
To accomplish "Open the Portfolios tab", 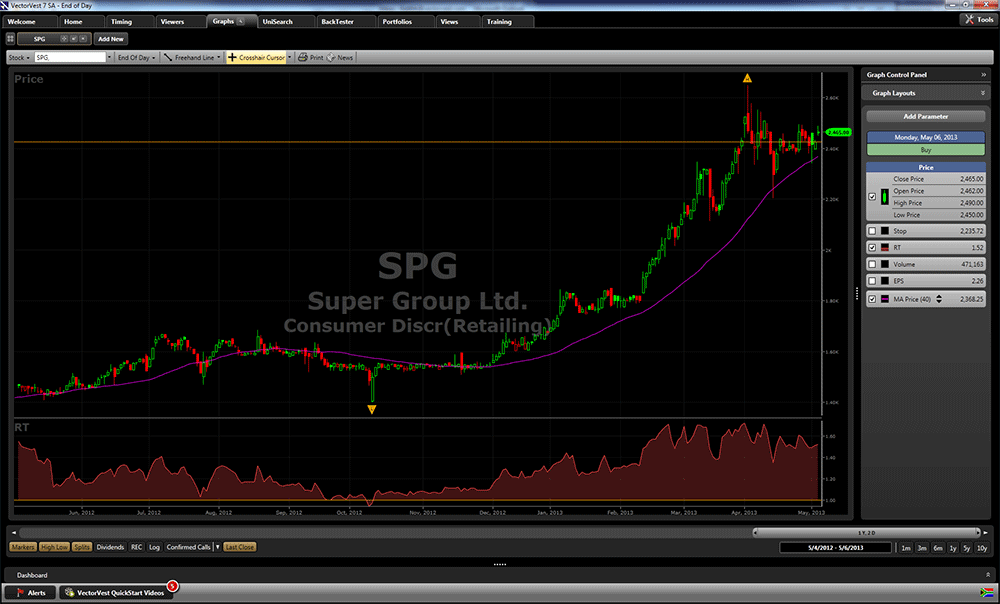I will click(x=396, y=21).
